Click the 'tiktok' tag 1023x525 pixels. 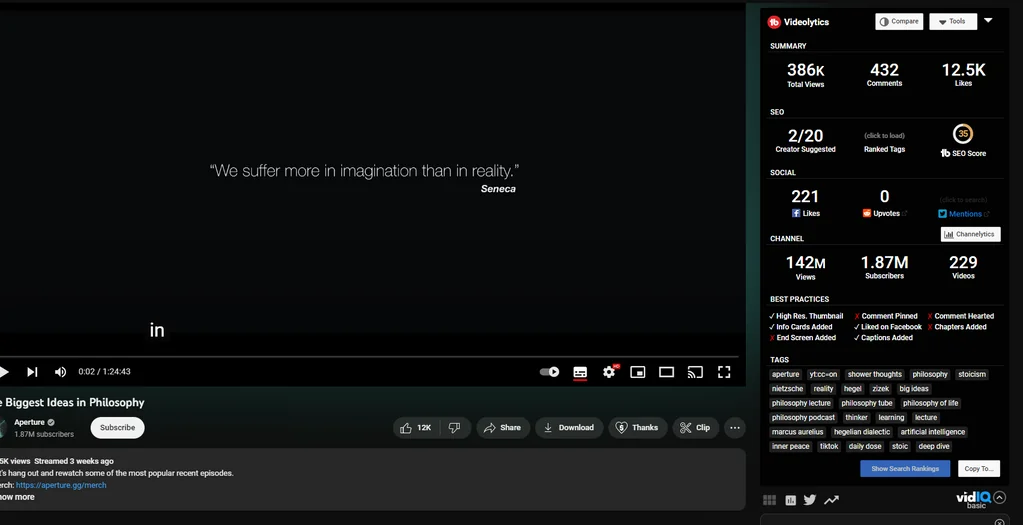pyautogui.click(x=829, y=446)
